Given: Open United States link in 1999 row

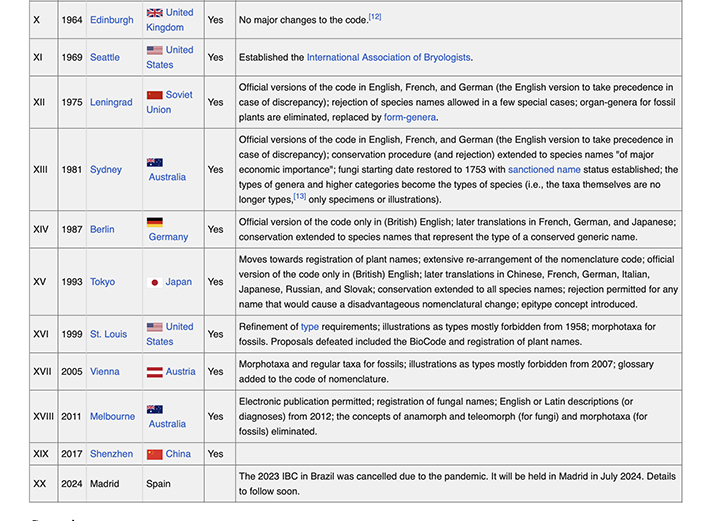Looking at the screenshot, I should pyautogui.click(x=170, y=334).
